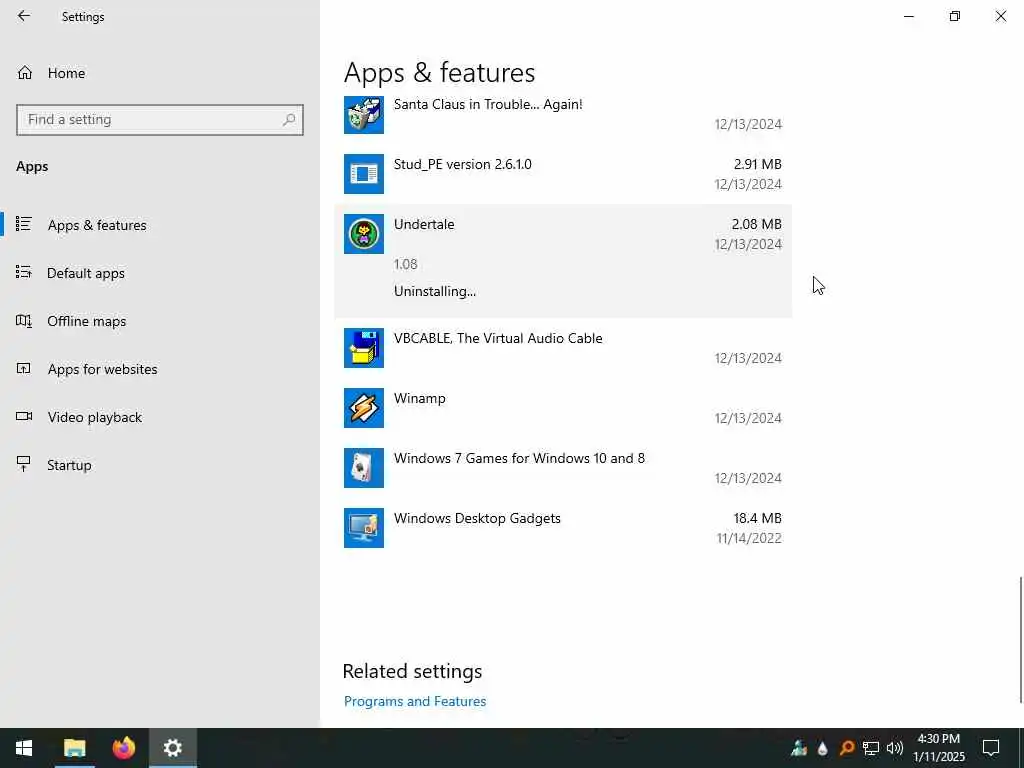Viewport: 1024px width, 768px height.
Task: Click the Startup sidebar icon
Action: [x=24, y=464]
